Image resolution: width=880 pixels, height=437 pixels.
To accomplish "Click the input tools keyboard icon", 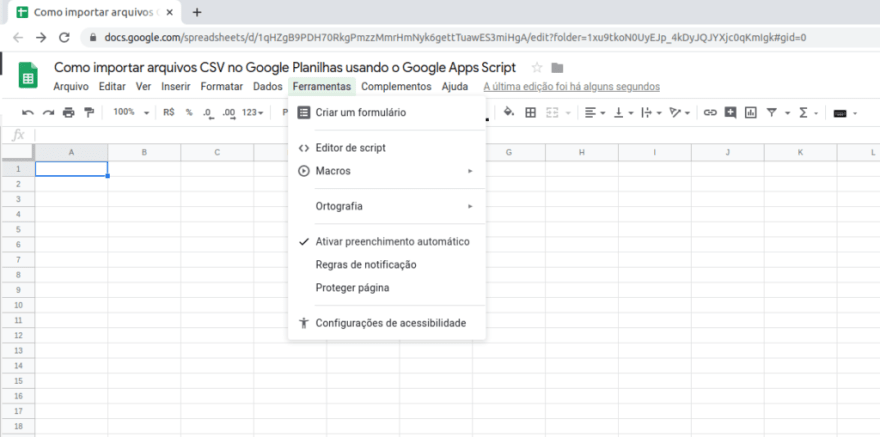I will click(840, 113).
